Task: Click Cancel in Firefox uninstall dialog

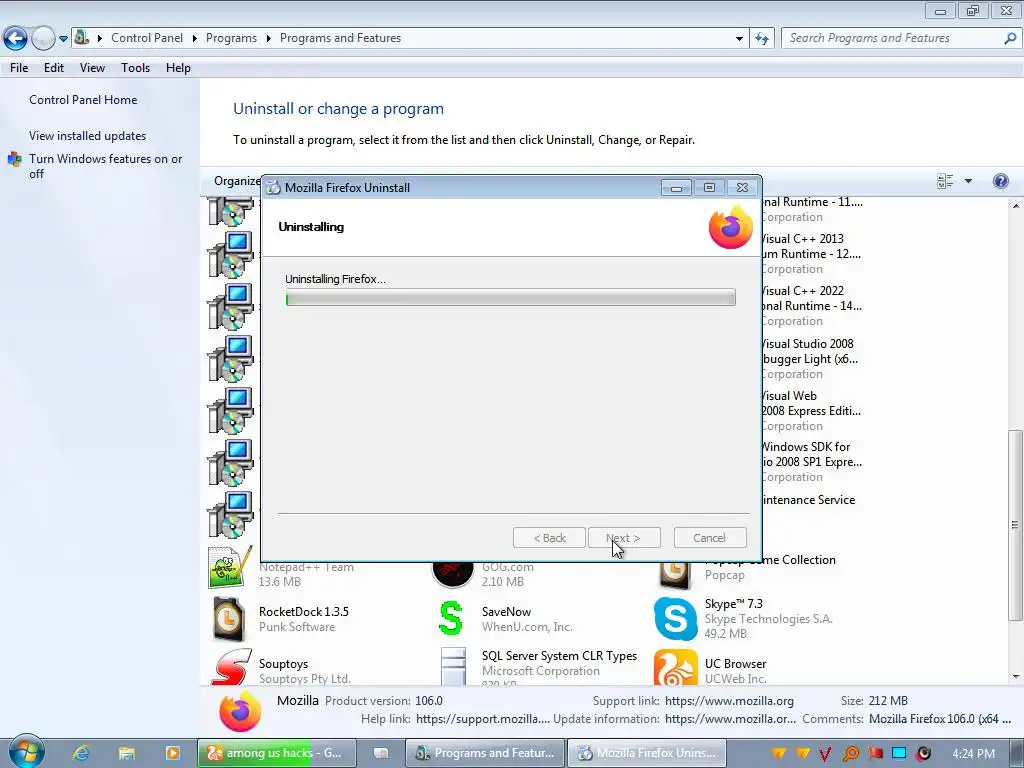Action: point(709,538)
